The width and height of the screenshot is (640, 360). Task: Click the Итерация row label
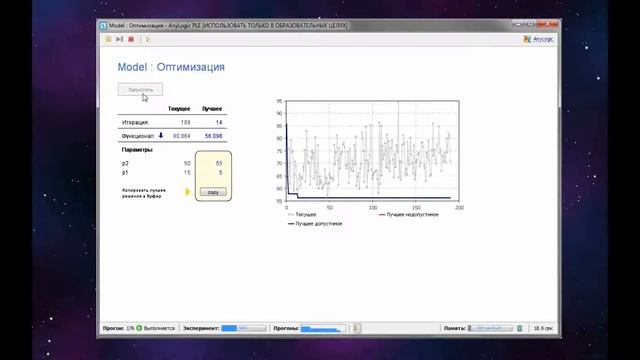pyautogui.click(x=135, y=122)
